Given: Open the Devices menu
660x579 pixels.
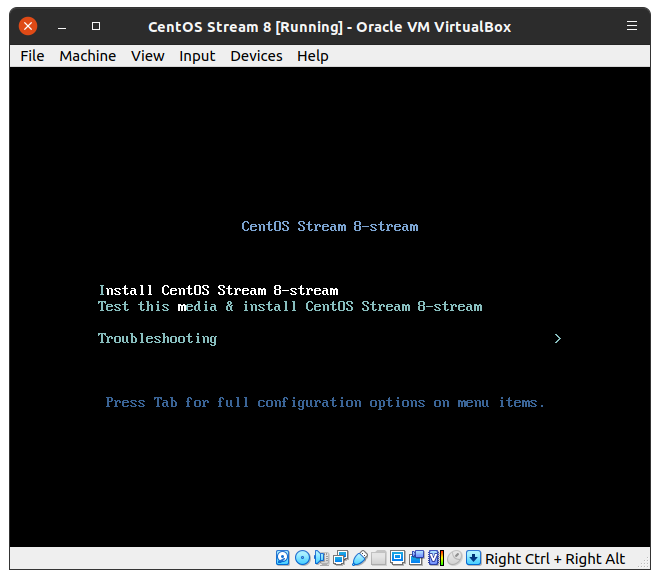Looking at the screenshot, I should [x=256, y=56].
